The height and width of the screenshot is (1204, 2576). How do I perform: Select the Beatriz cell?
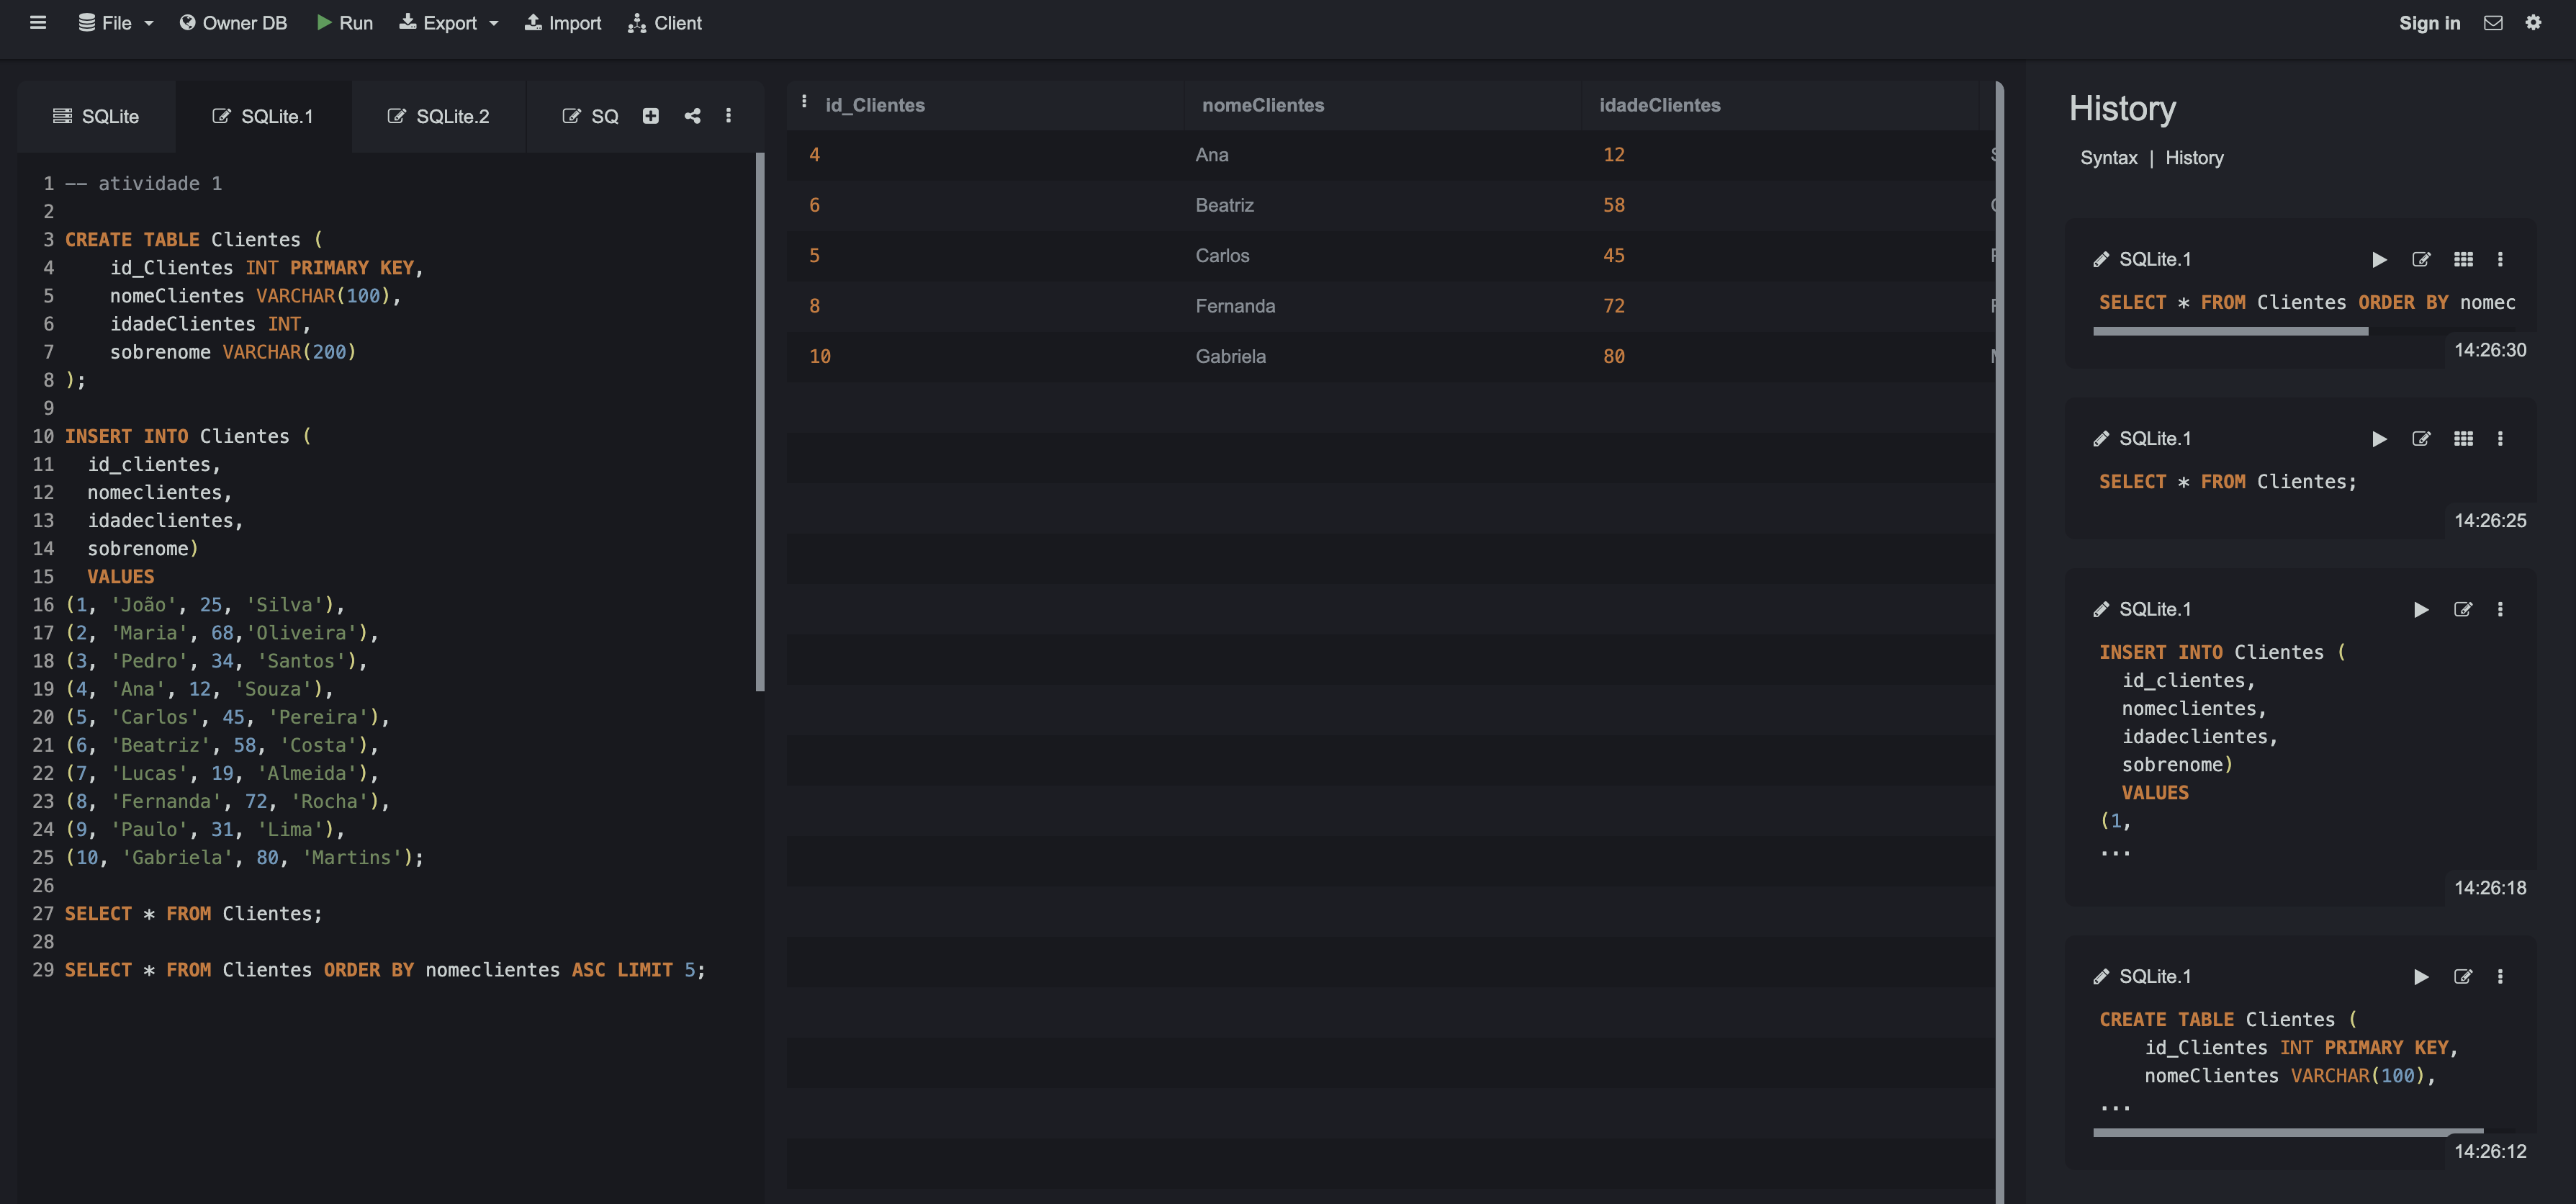tap(1224, 205)
